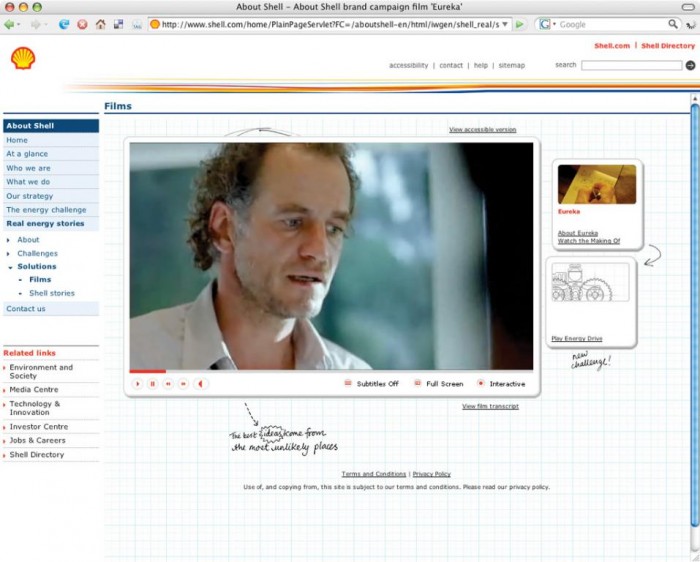Click the icon next to Subtitles Off
Image resolution: width=700 pixels, height=562 pixels.
pyautogui.click(x=348, y=383)
